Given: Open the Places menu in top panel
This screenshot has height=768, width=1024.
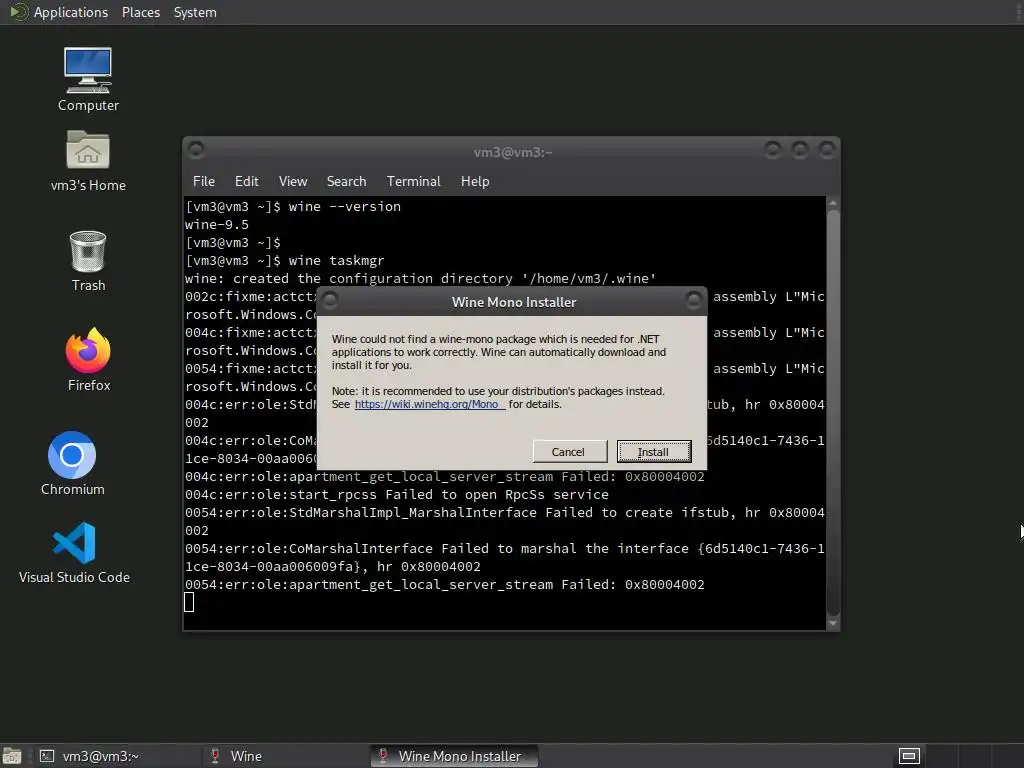Looking at the screenshot, I should [x=140, y=12].
